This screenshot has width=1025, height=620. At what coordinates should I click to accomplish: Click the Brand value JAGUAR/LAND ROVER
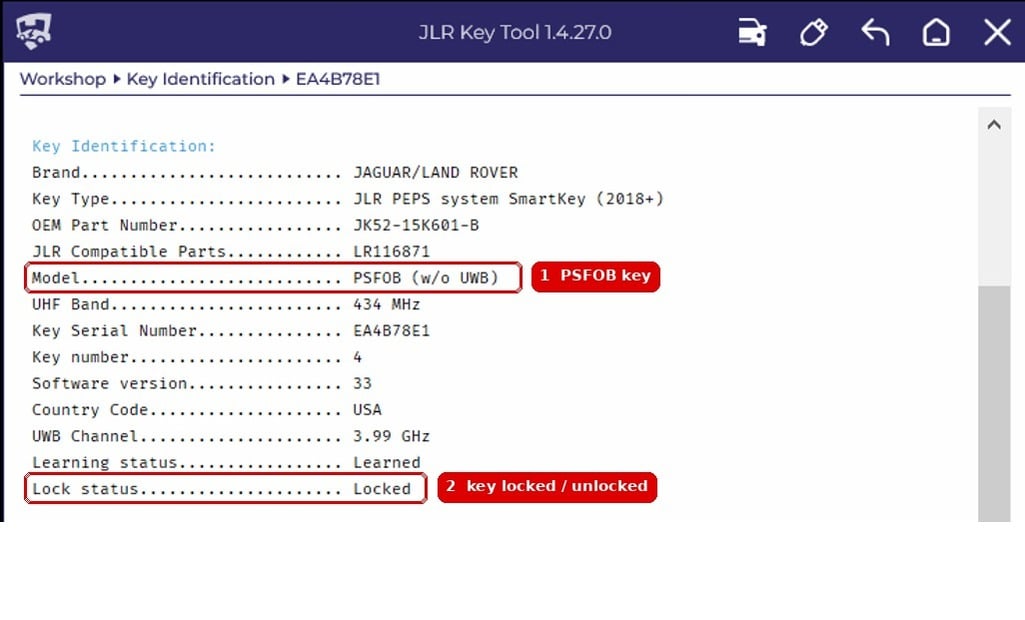pyautogui.click(x=436, y=173)
